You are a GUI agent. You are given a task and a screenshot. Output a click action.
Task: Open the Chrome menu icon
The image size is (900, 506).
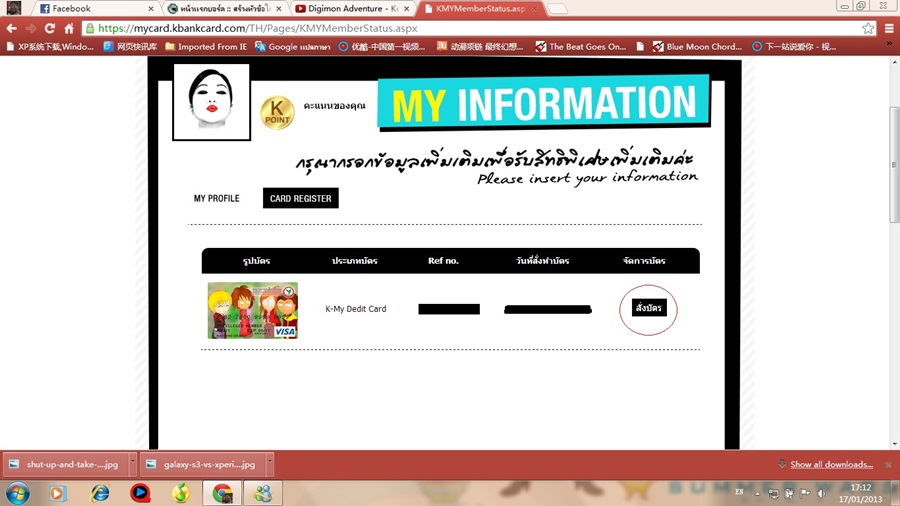coord(889,28)
